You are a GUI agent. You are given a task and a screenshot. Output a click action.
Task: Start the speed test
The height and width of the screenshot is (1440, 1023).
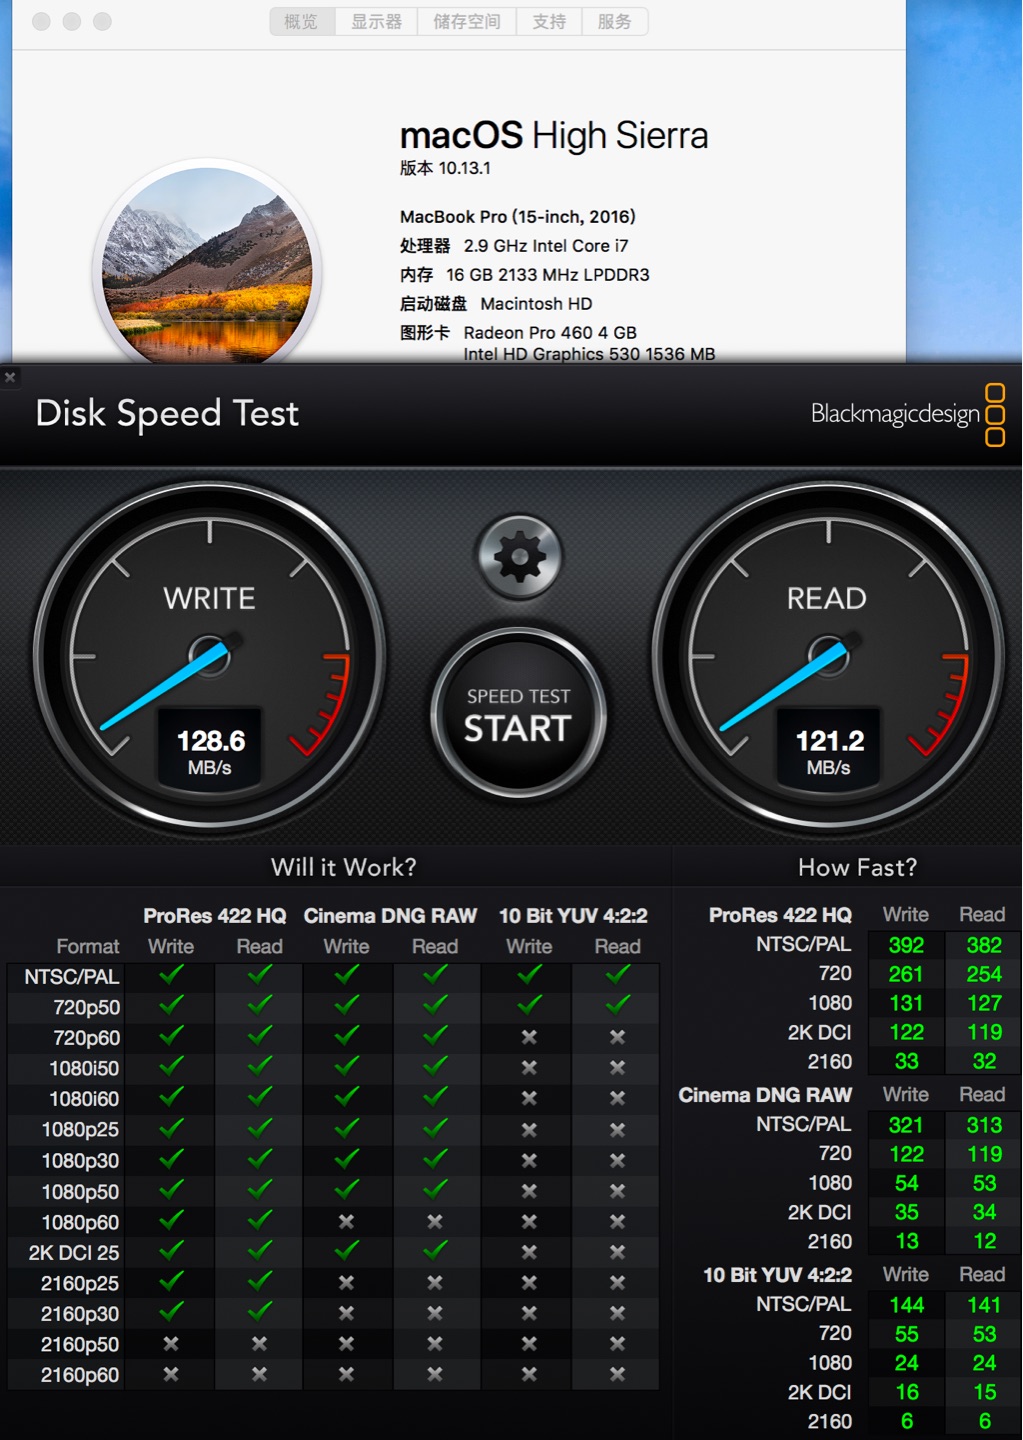(x=518, y=715)
